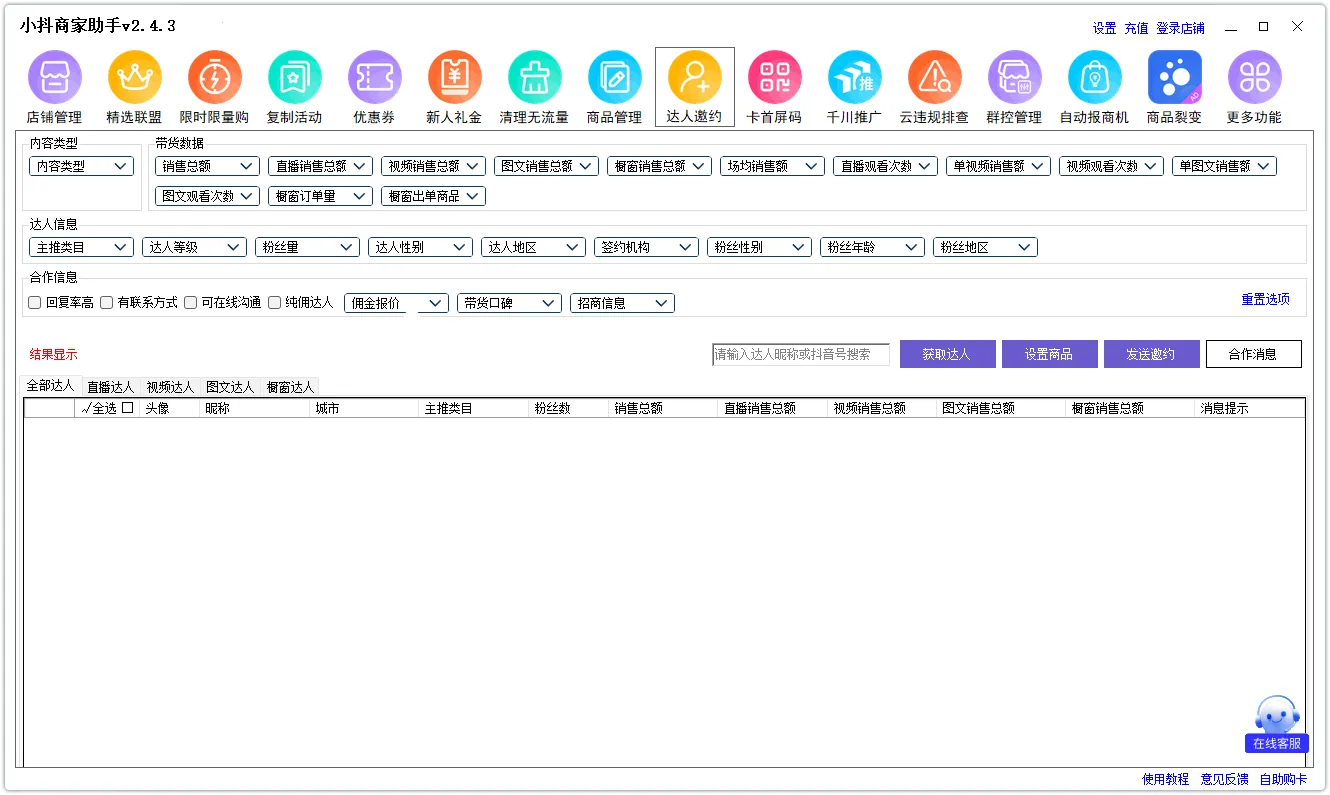The image size is (1330, 795).
Task: Tick the 纯佣达人 checkbox
Action: tap(275, 303)
